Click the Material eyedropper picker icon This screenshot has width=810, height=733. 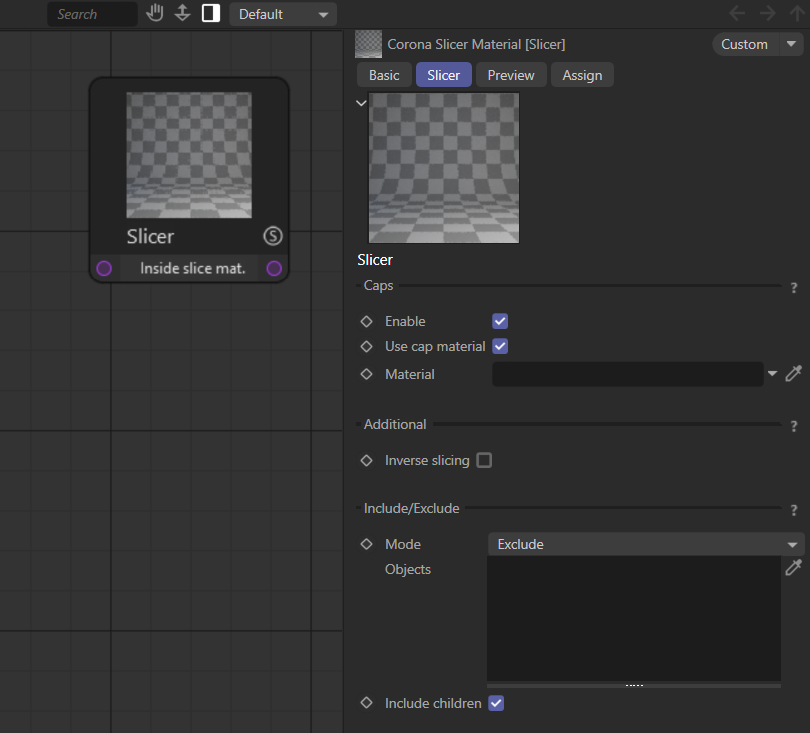(x=793, y=373)
